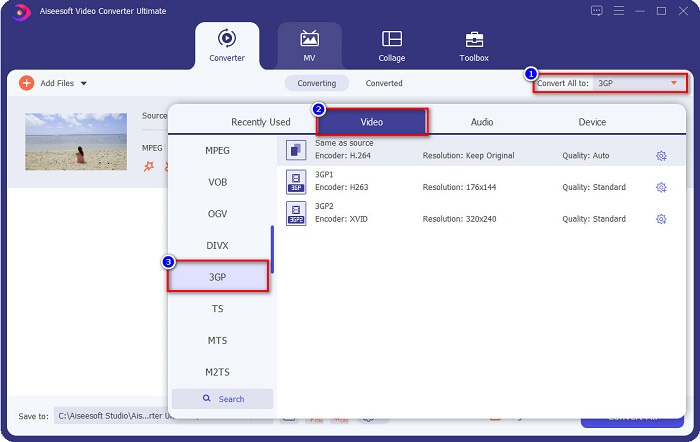Image resolution: width=700 pixels, height=442 pixels.
Task: Choose OGV in the format list
Action: 217,214
